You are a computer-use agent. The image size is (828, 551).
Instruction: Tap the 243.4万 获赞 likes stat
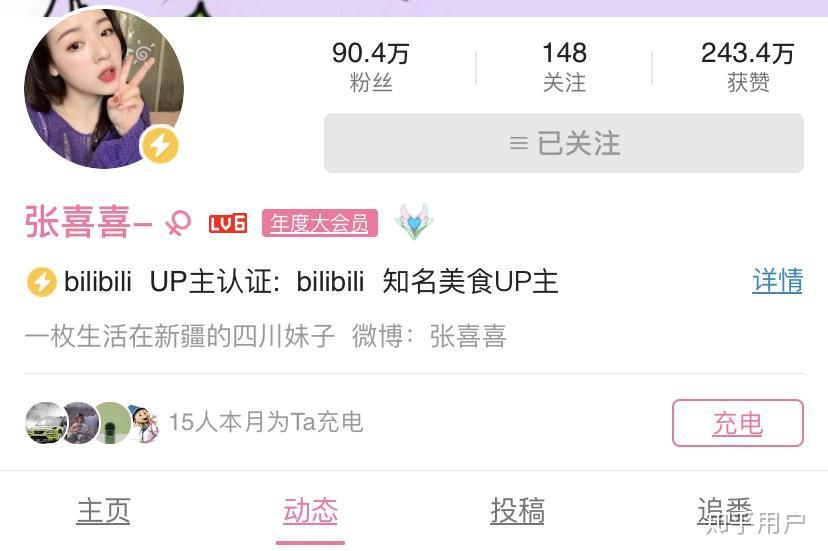(x=748, y=68)
